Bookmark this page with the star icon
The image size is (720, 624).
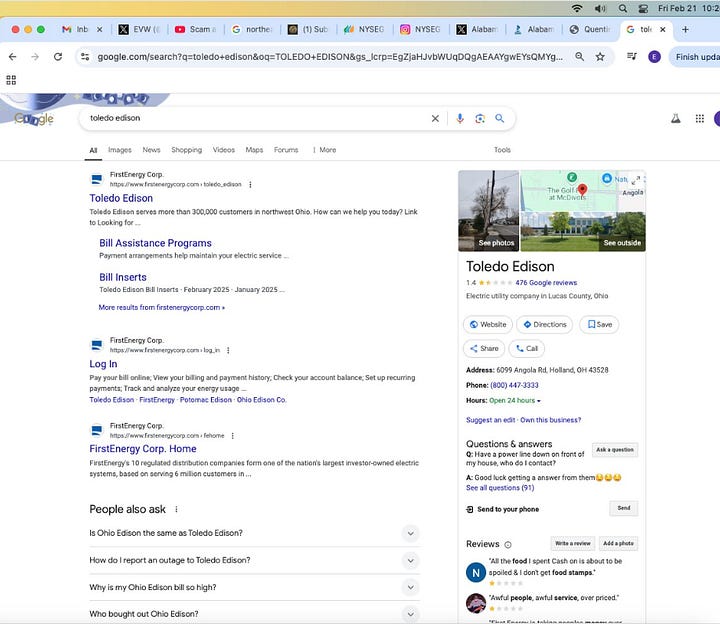(x=600, y=56)
